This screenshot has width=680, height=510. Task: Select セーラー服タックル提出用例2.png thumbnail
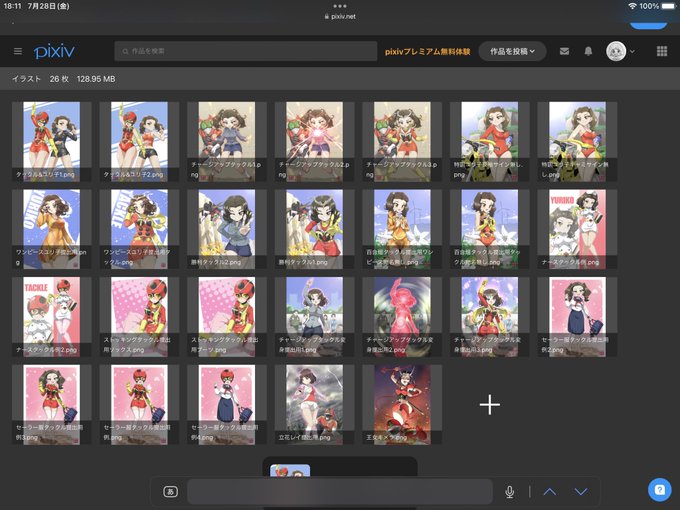coord(577,317)
